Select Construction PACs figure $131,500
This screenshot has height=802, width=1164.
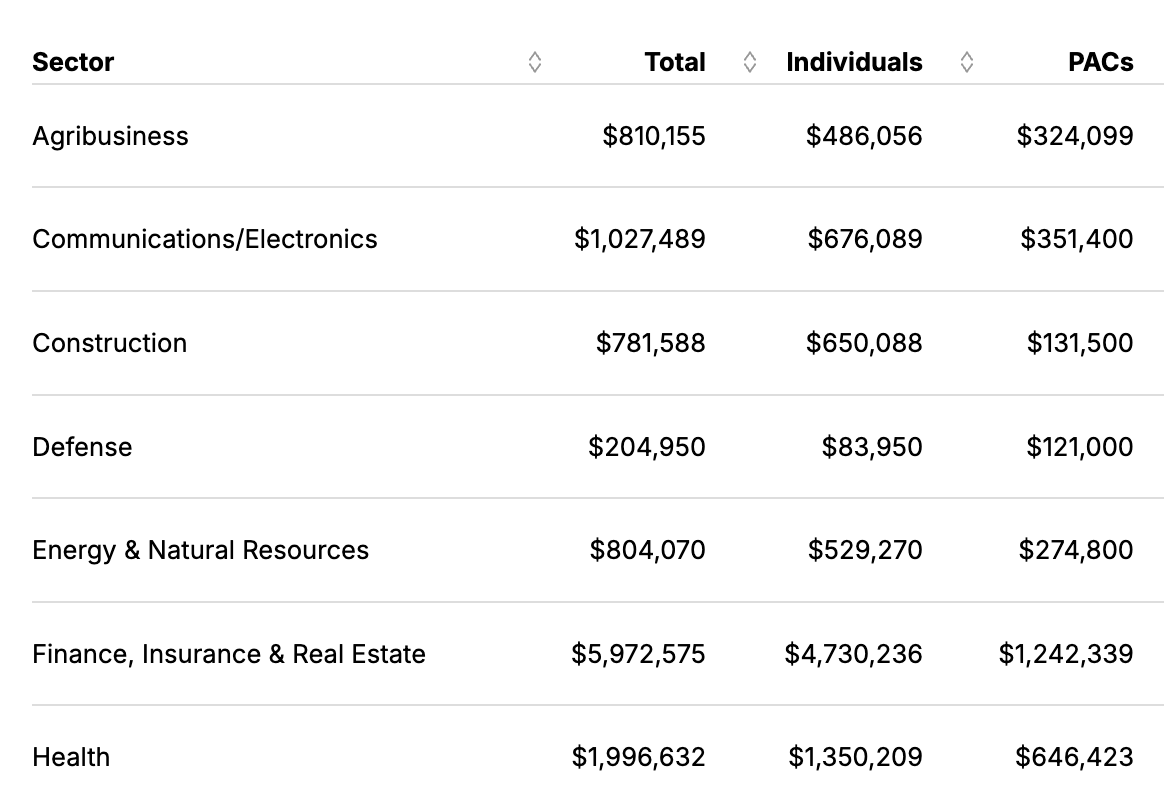(1079, 343)
